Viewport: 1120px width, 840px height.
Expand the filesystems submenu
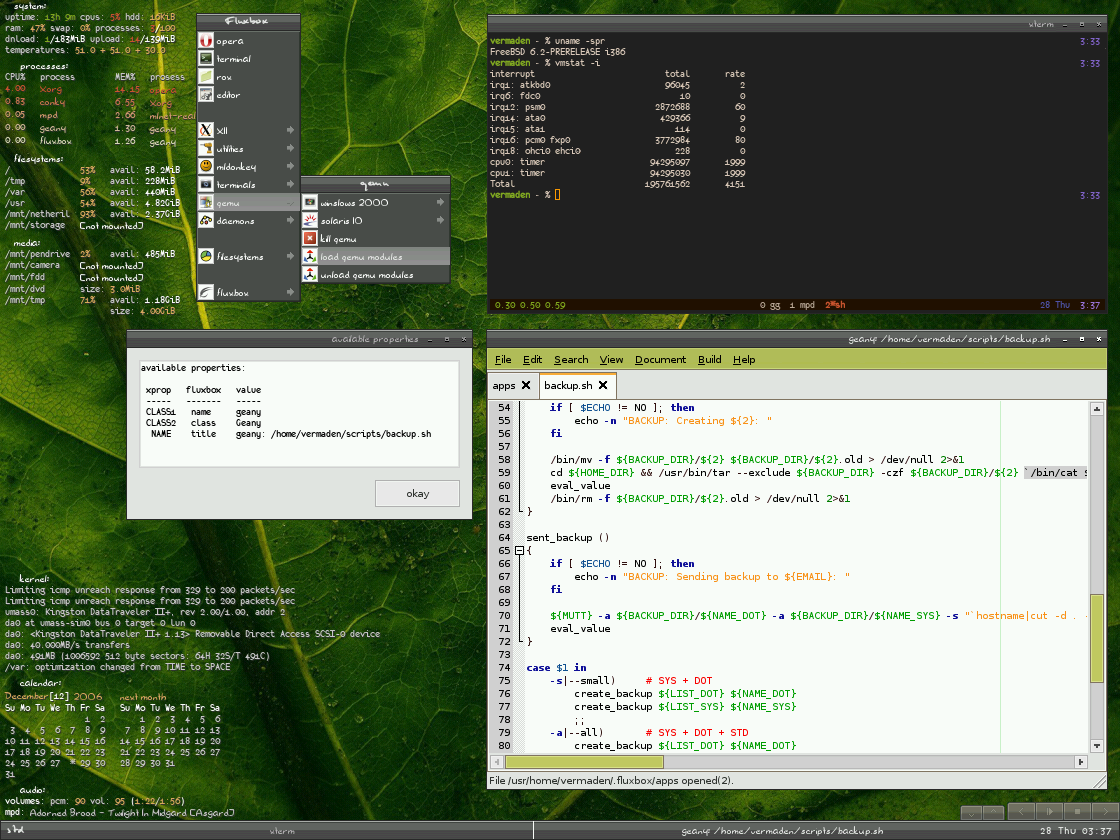tap(290, 256)
